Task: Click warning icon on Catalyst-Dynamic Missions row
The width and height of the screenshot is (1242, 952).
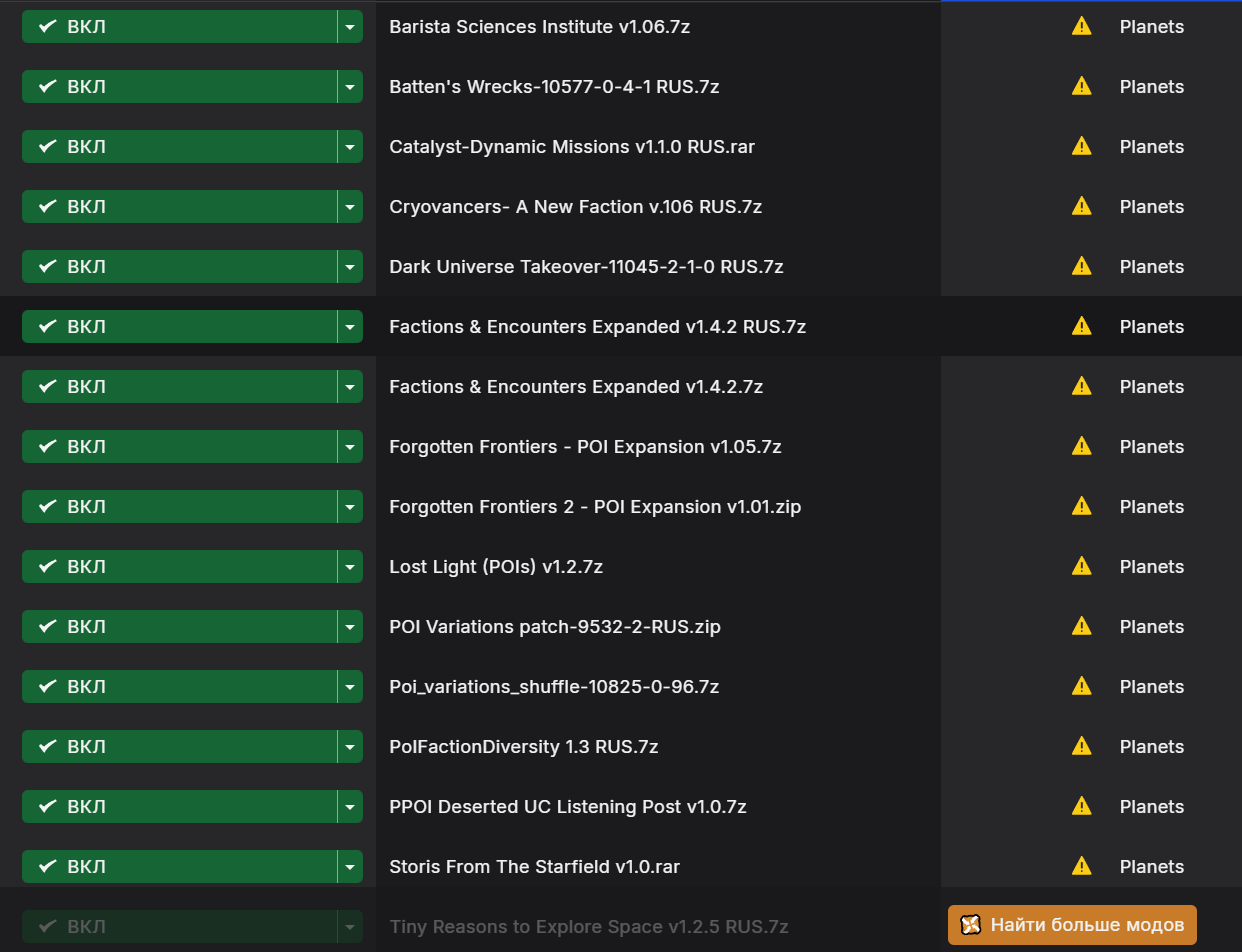Action: [1081, 146]
